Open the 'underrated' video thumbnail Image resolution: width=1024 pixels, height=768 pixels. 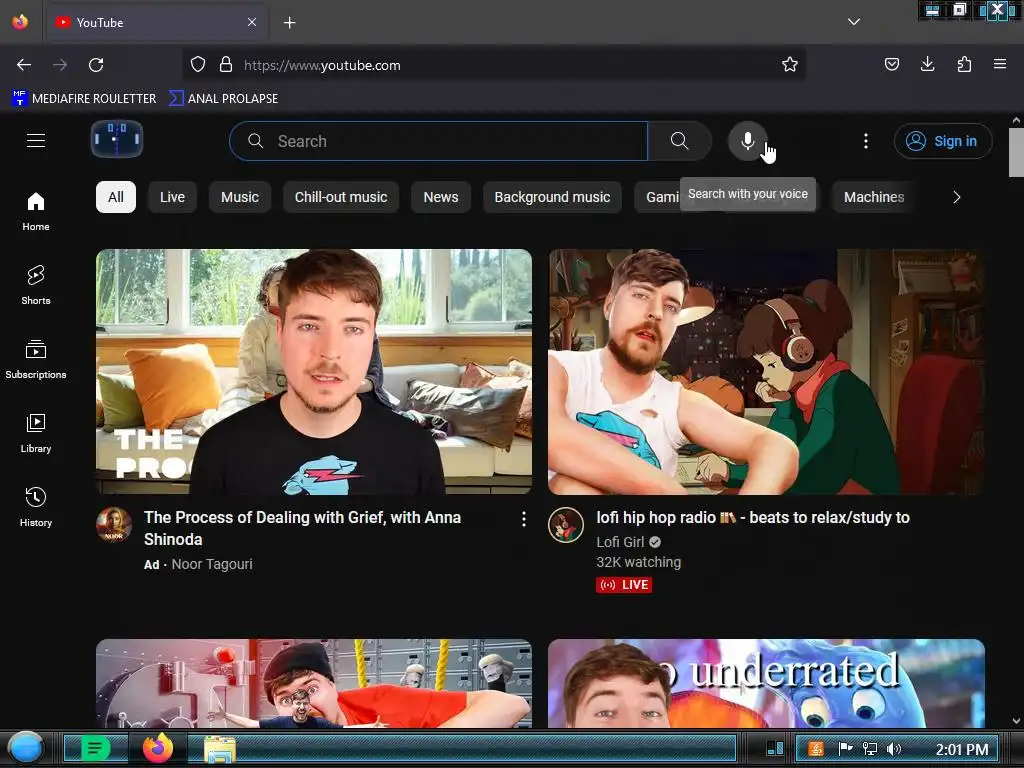tap(766, 683)
